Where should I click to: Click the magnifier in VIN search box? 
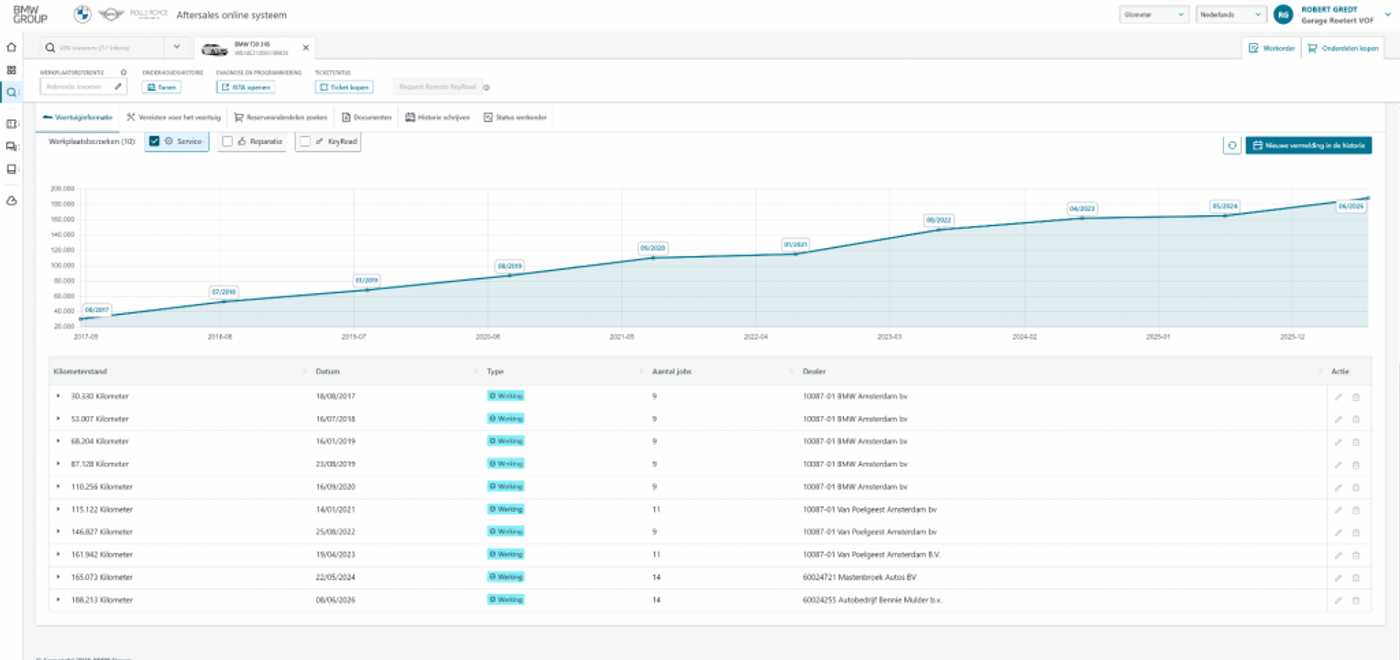pos(51,47)
